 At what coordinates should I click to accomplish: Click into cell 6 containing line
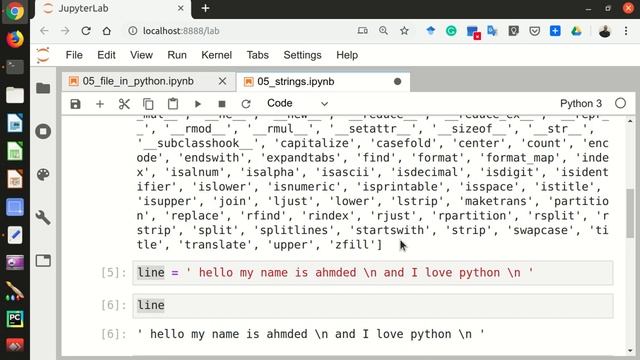pyautogui.click(x=373, y=305)
